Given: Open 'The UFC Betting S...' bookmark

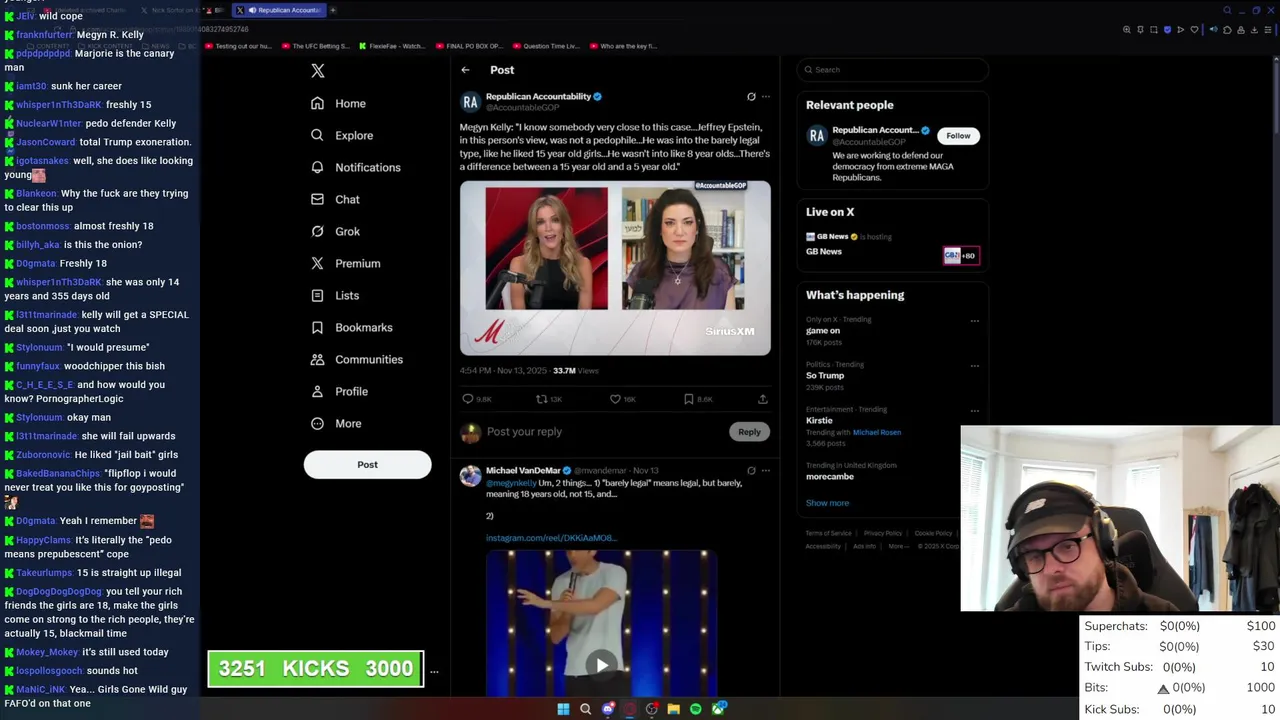Looking at the screenshot, I should pos(316,46).
